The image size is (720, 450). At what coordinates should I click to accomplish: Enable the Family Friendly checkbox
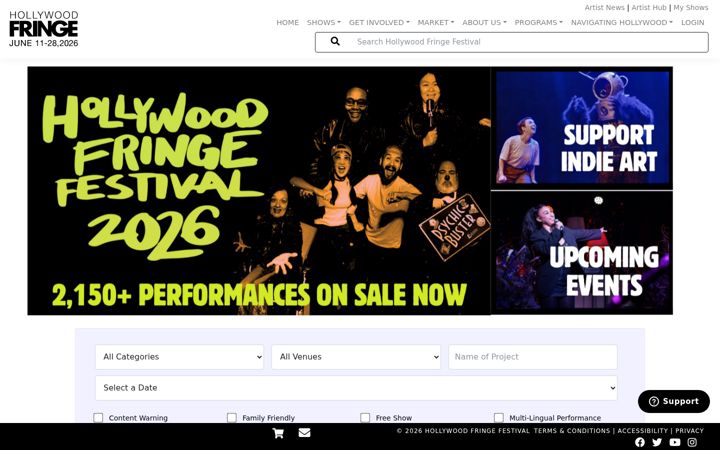[x=232, y=417]
